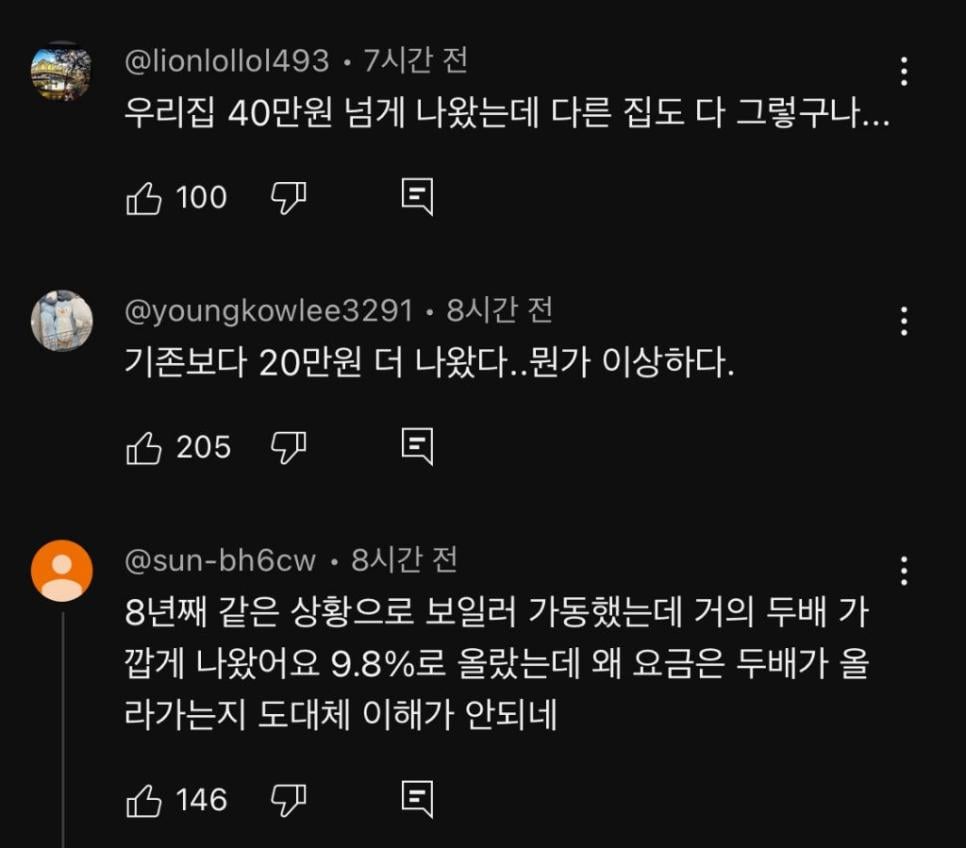Image resolution: width=966 pixels, height=848 pixels.
Task: Reply to the @lionlollol493 comment
Action: (417, 198)
